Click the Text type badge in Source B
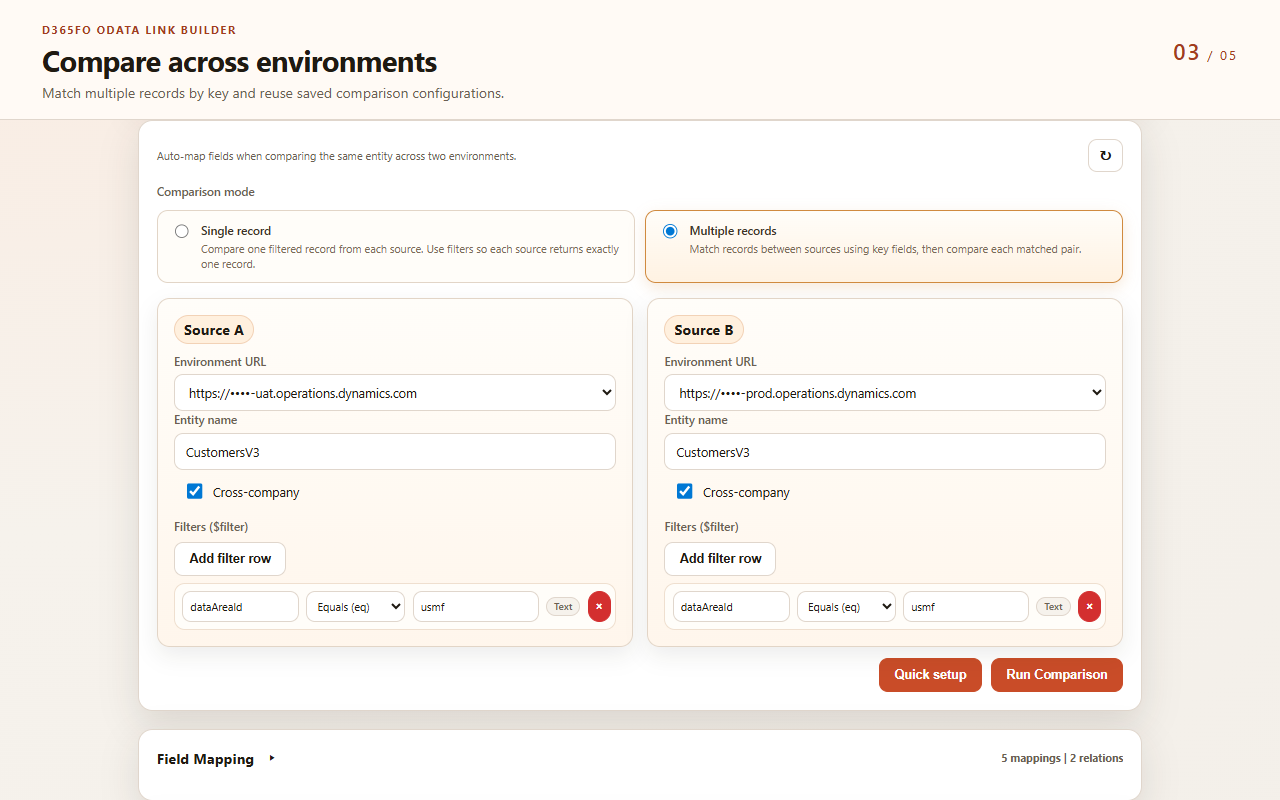Screen dimensions: 1280x800 click(x=1053, y=607)
